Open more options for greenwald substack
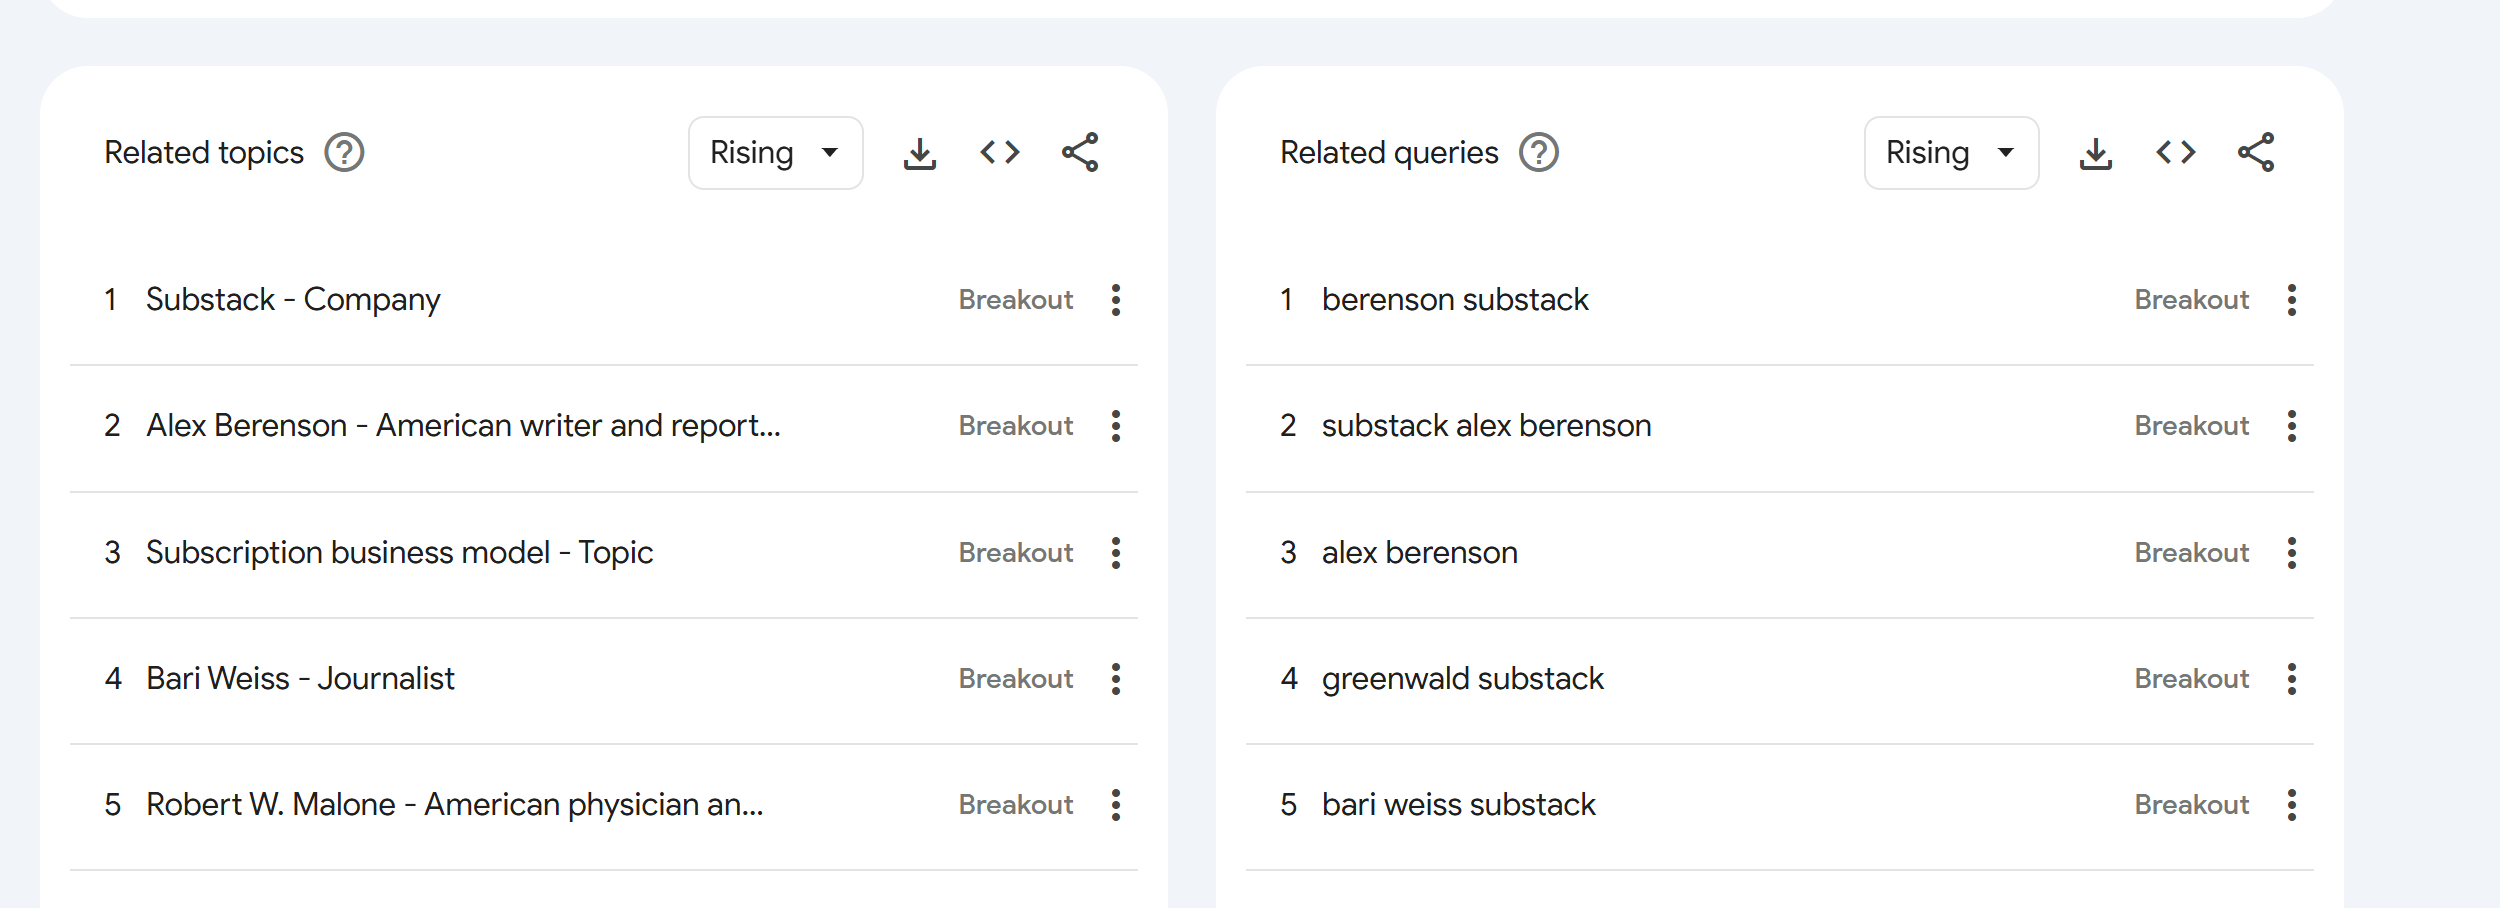The width and height of the screenshot is (2500, 908). pos(2292,679)
